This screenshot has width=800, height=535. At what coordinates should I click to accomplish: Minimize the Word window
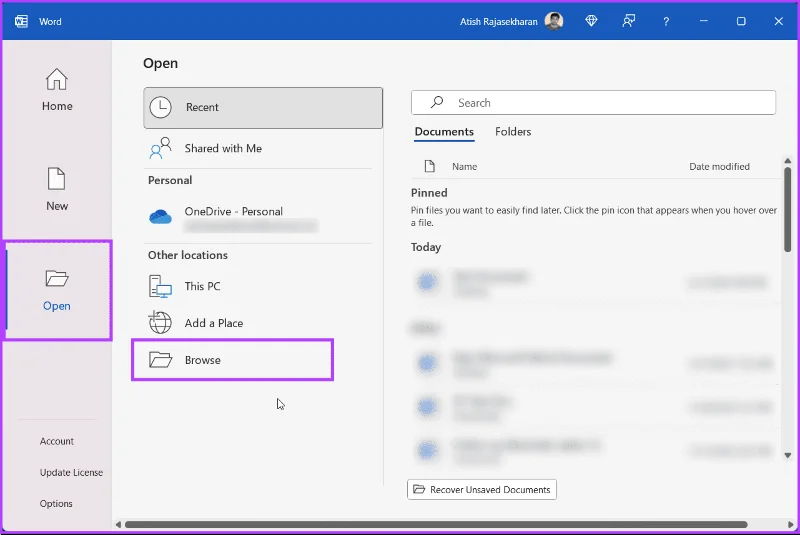pos(704,21)
